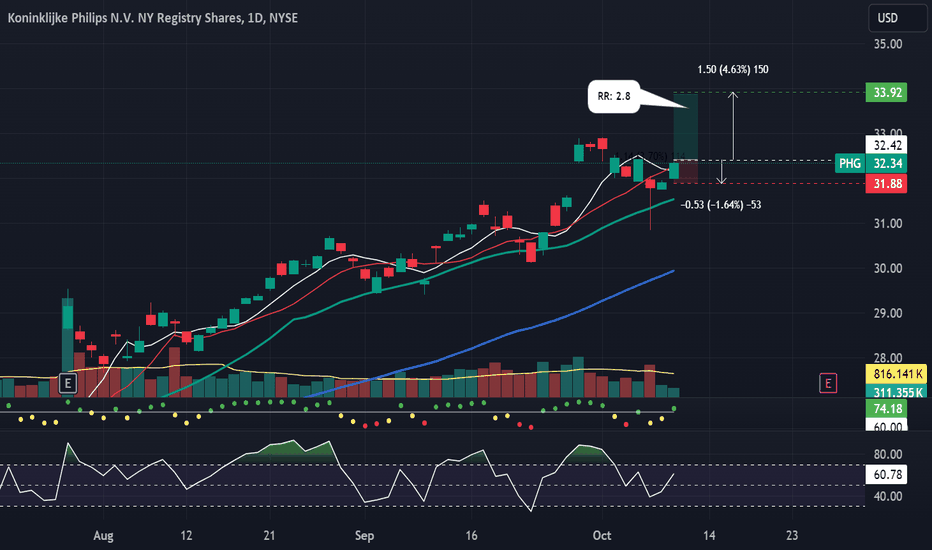Click the PHG ticker price label
This screenshot has width=932, height=550.
pos(849,164)
